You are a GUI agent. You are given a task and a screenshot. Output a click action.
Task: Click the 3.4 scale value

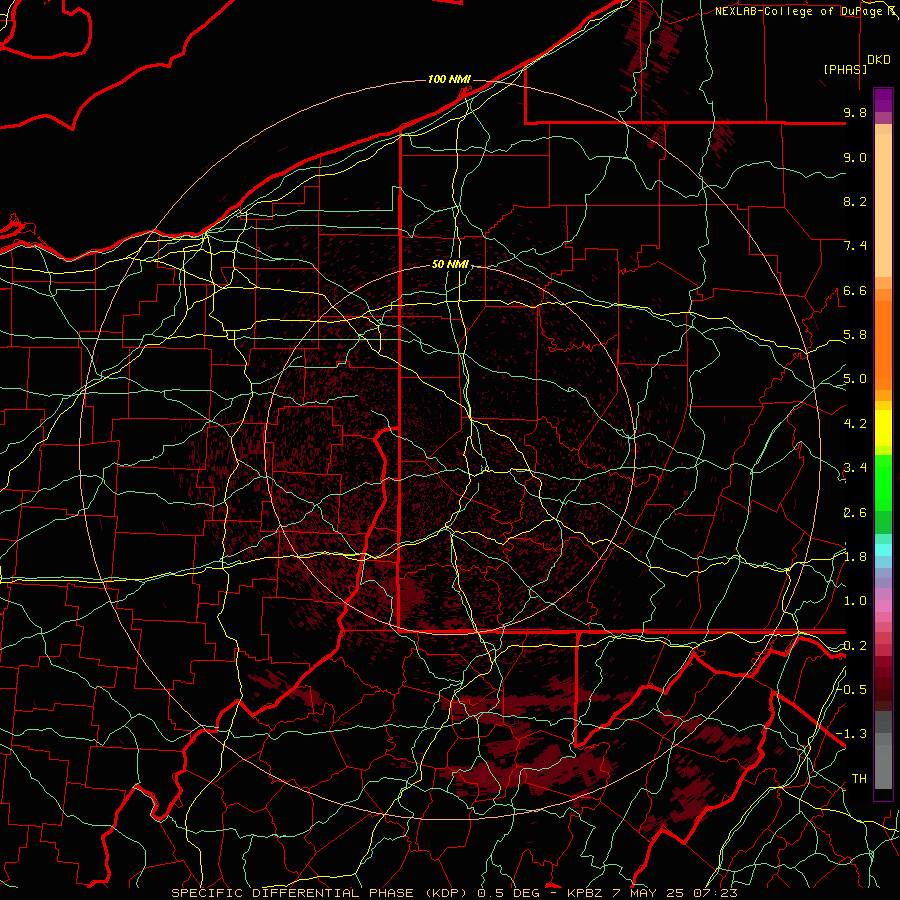[855, 468]
